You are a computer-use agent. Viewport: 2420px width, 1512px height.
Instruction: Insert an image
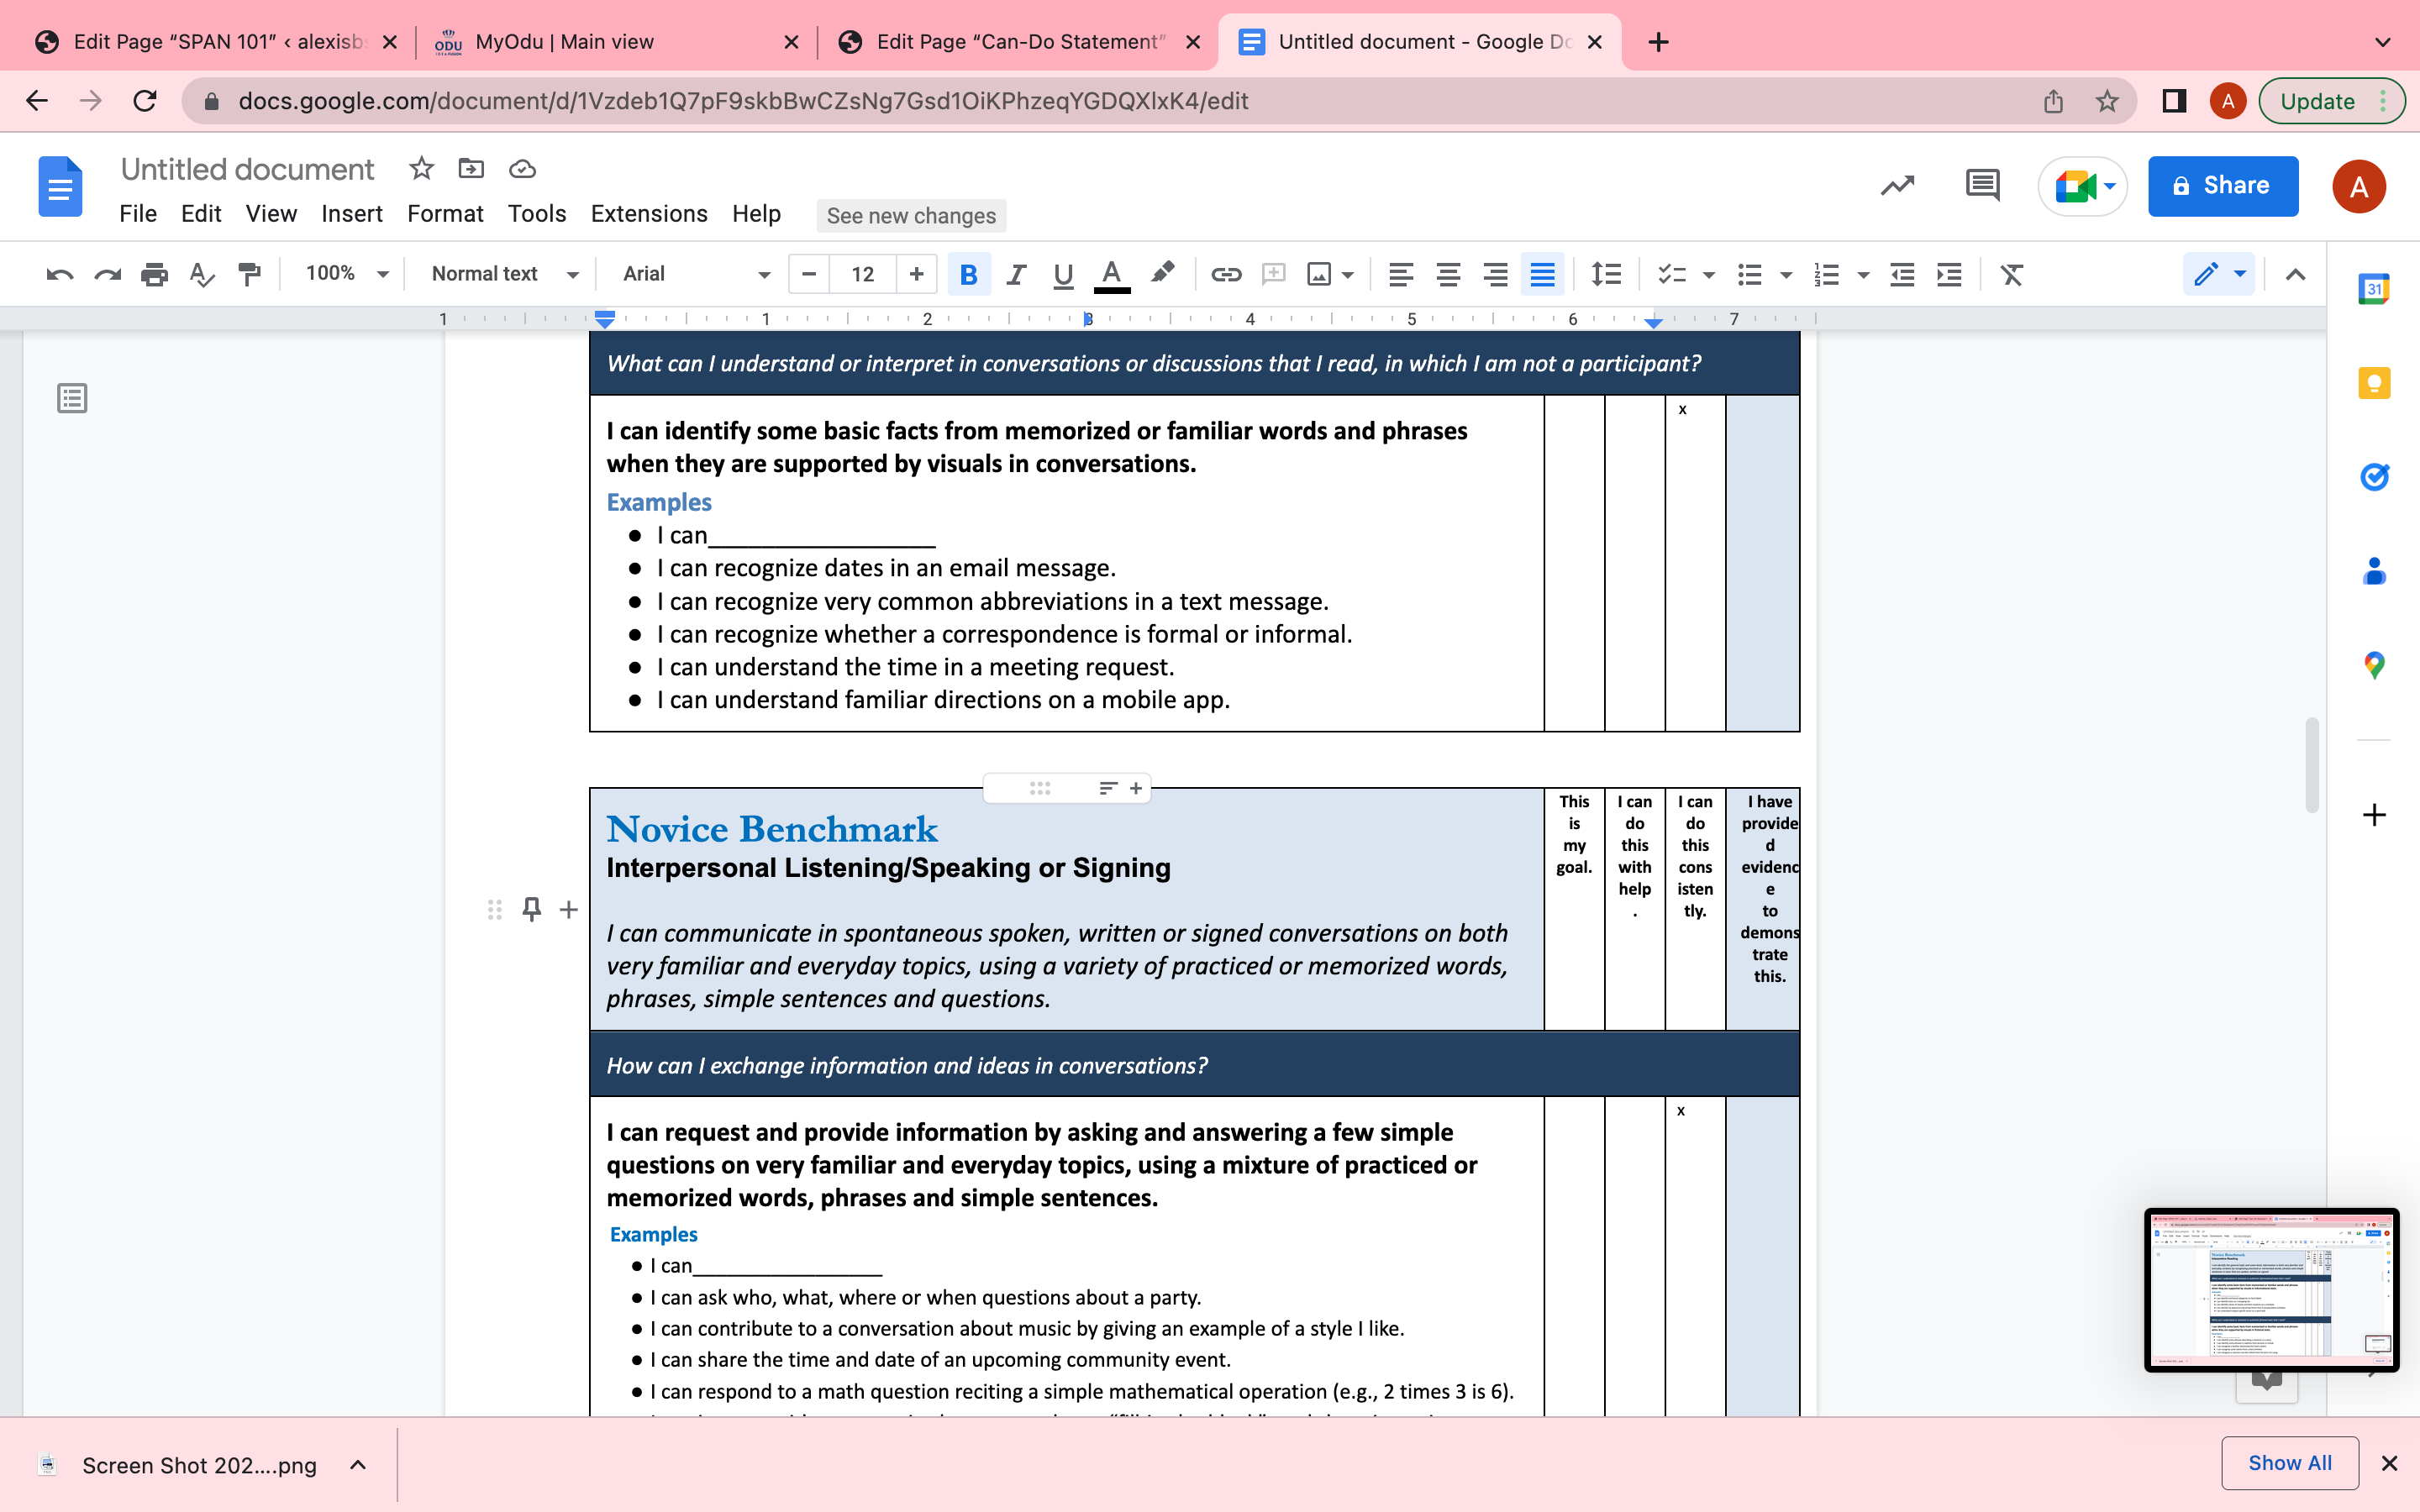(1319, 274)
